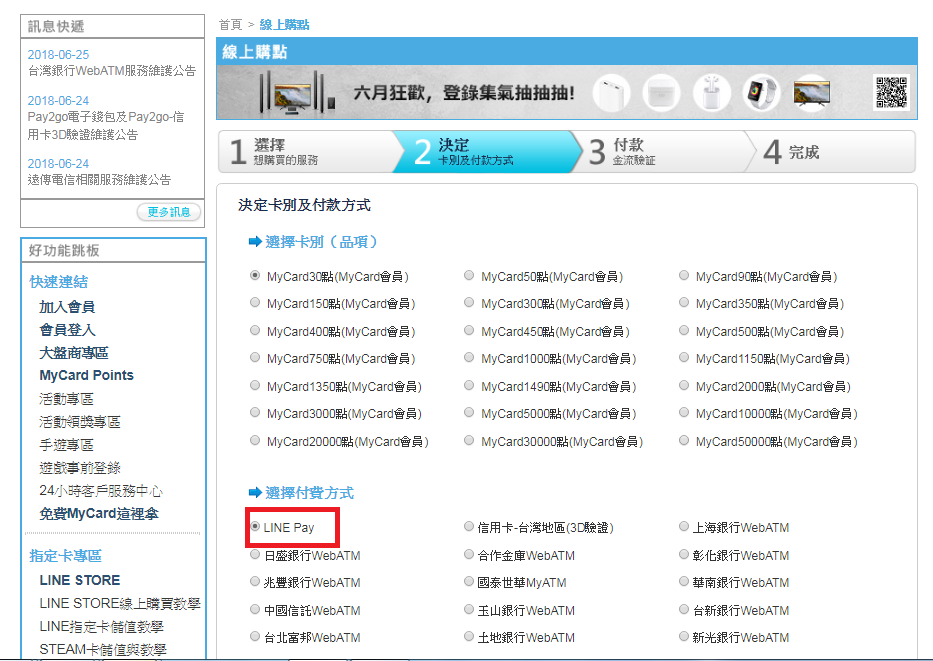Pick 兆豐銀行WebATM radio button
This screenshot has width=933, height=661.
tap(255, 581)
